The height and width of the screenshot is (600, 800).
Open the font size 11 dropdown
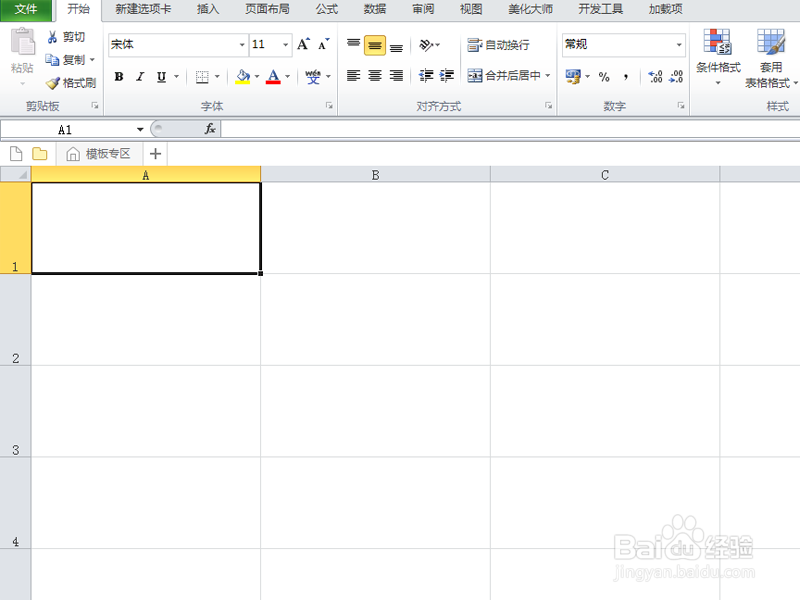(285, 45)
